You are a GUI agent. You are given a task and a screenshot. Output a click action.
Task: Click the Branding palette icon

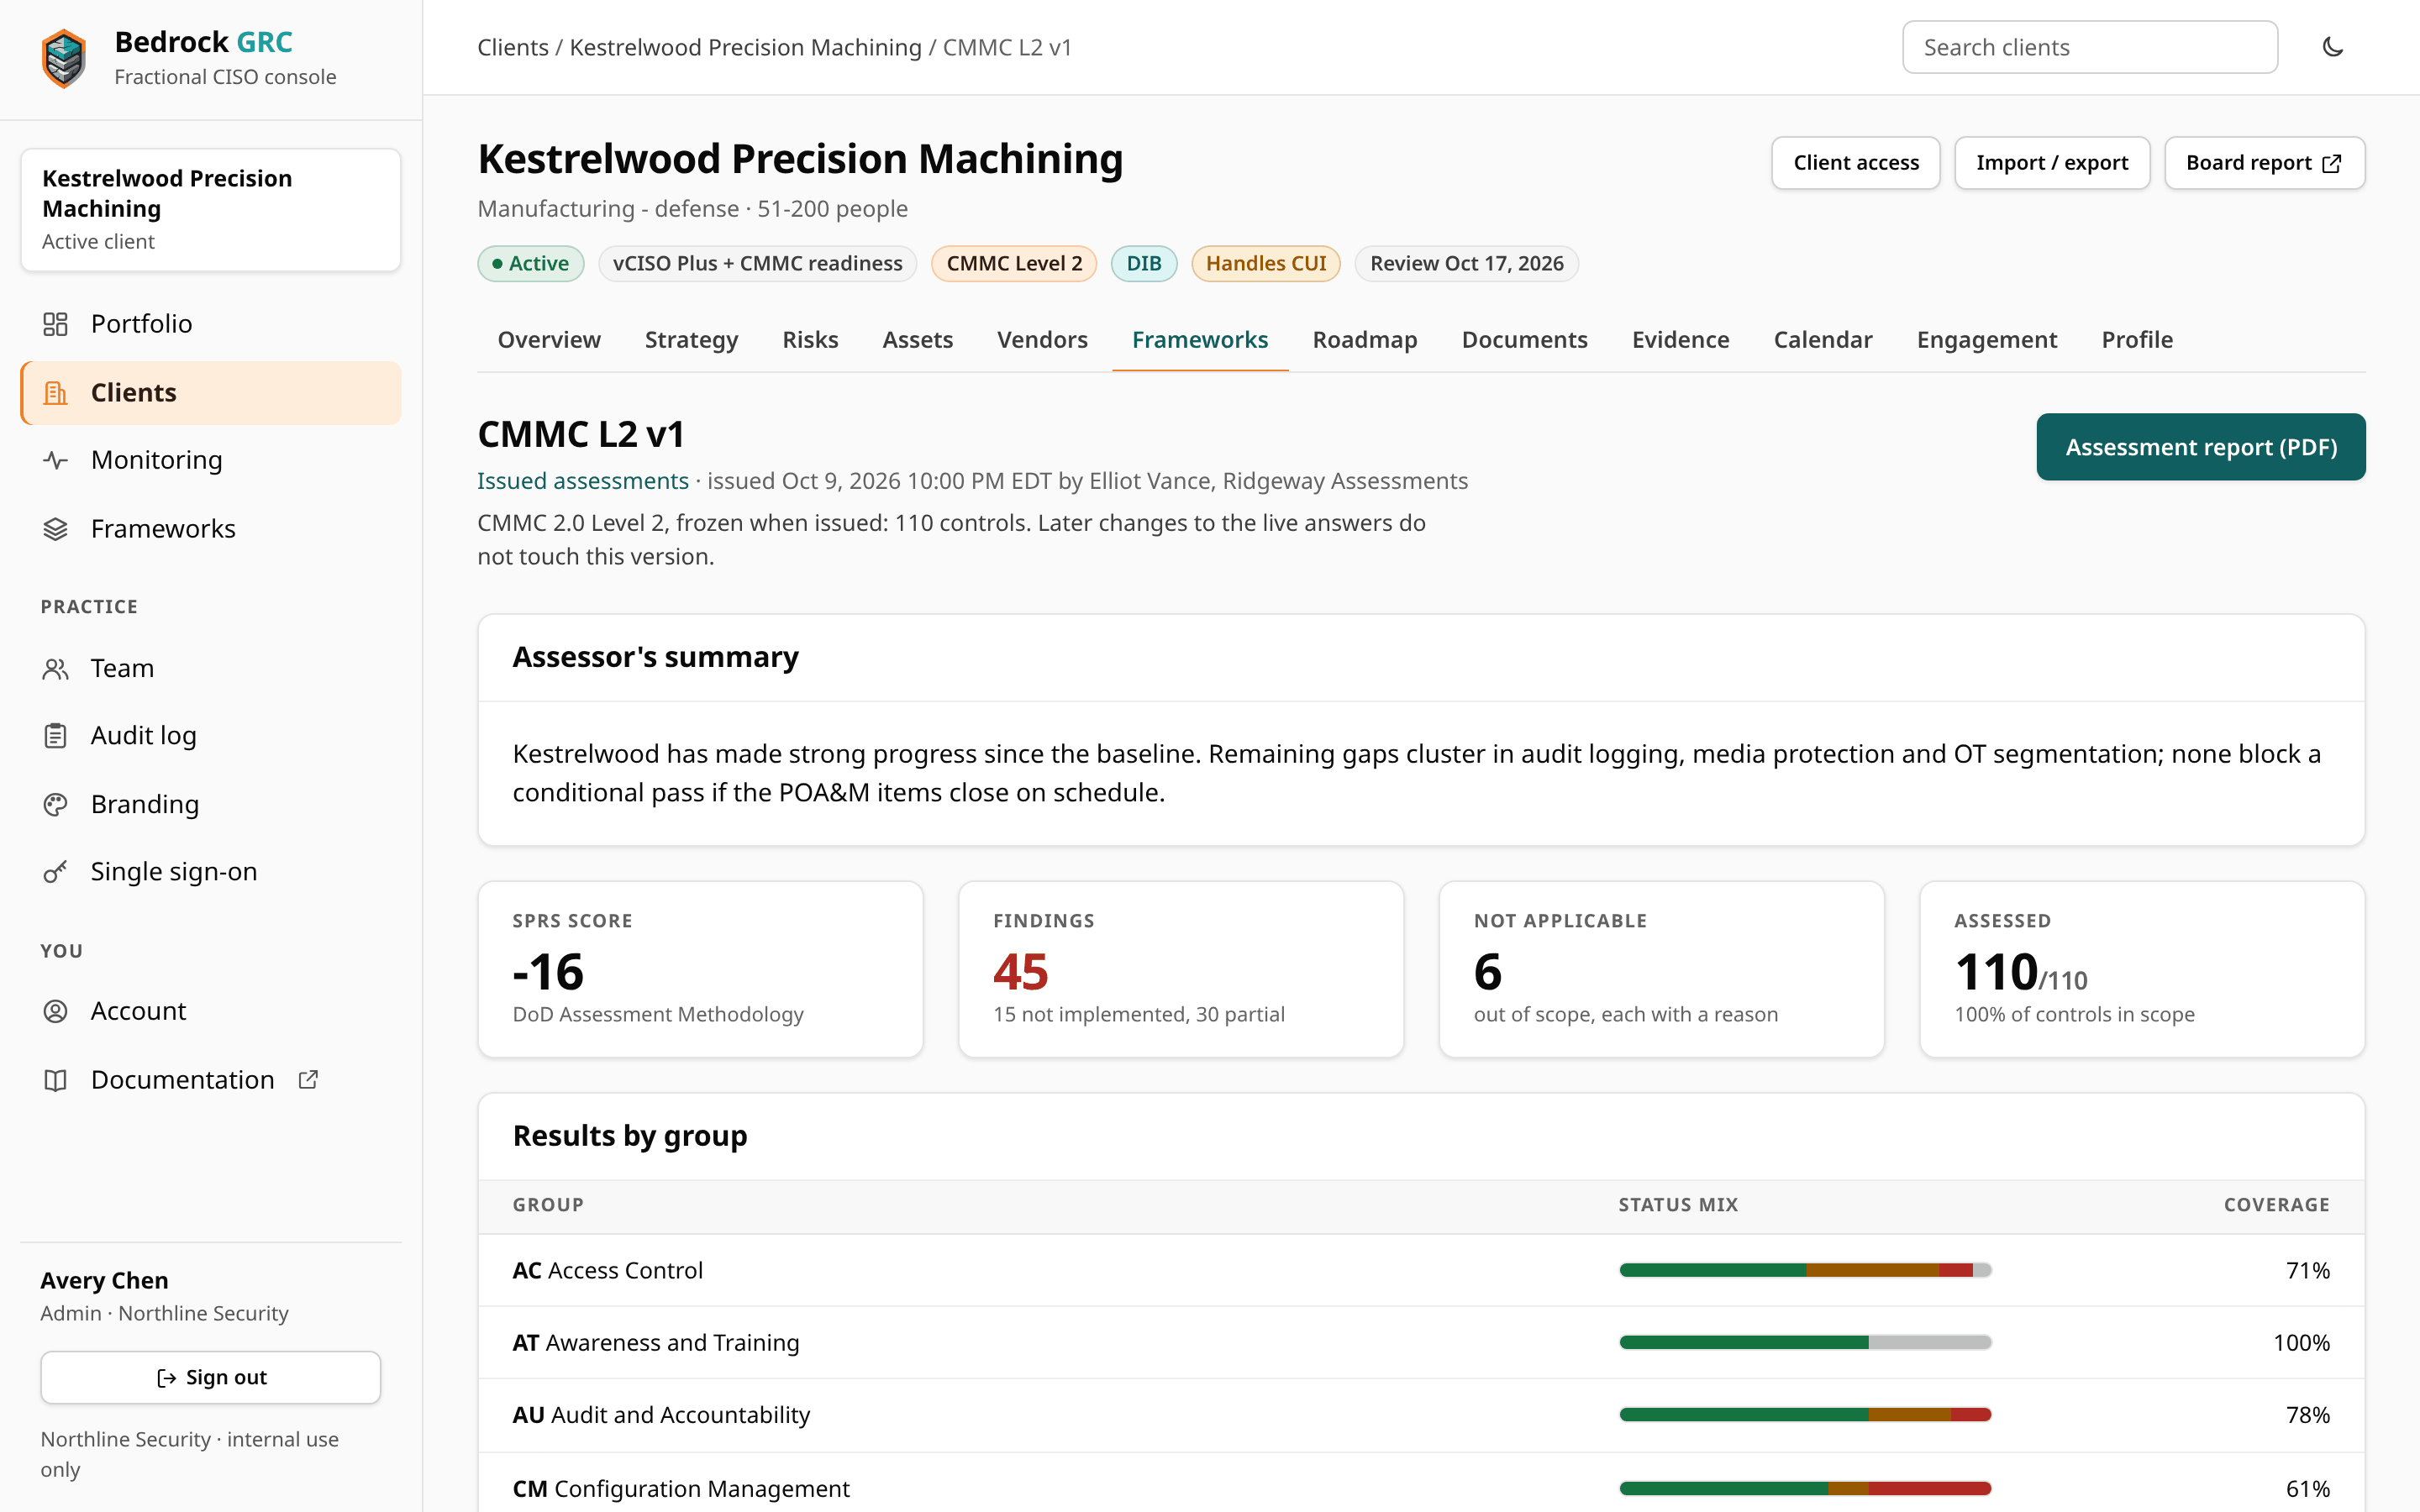(x=55, y=804)
